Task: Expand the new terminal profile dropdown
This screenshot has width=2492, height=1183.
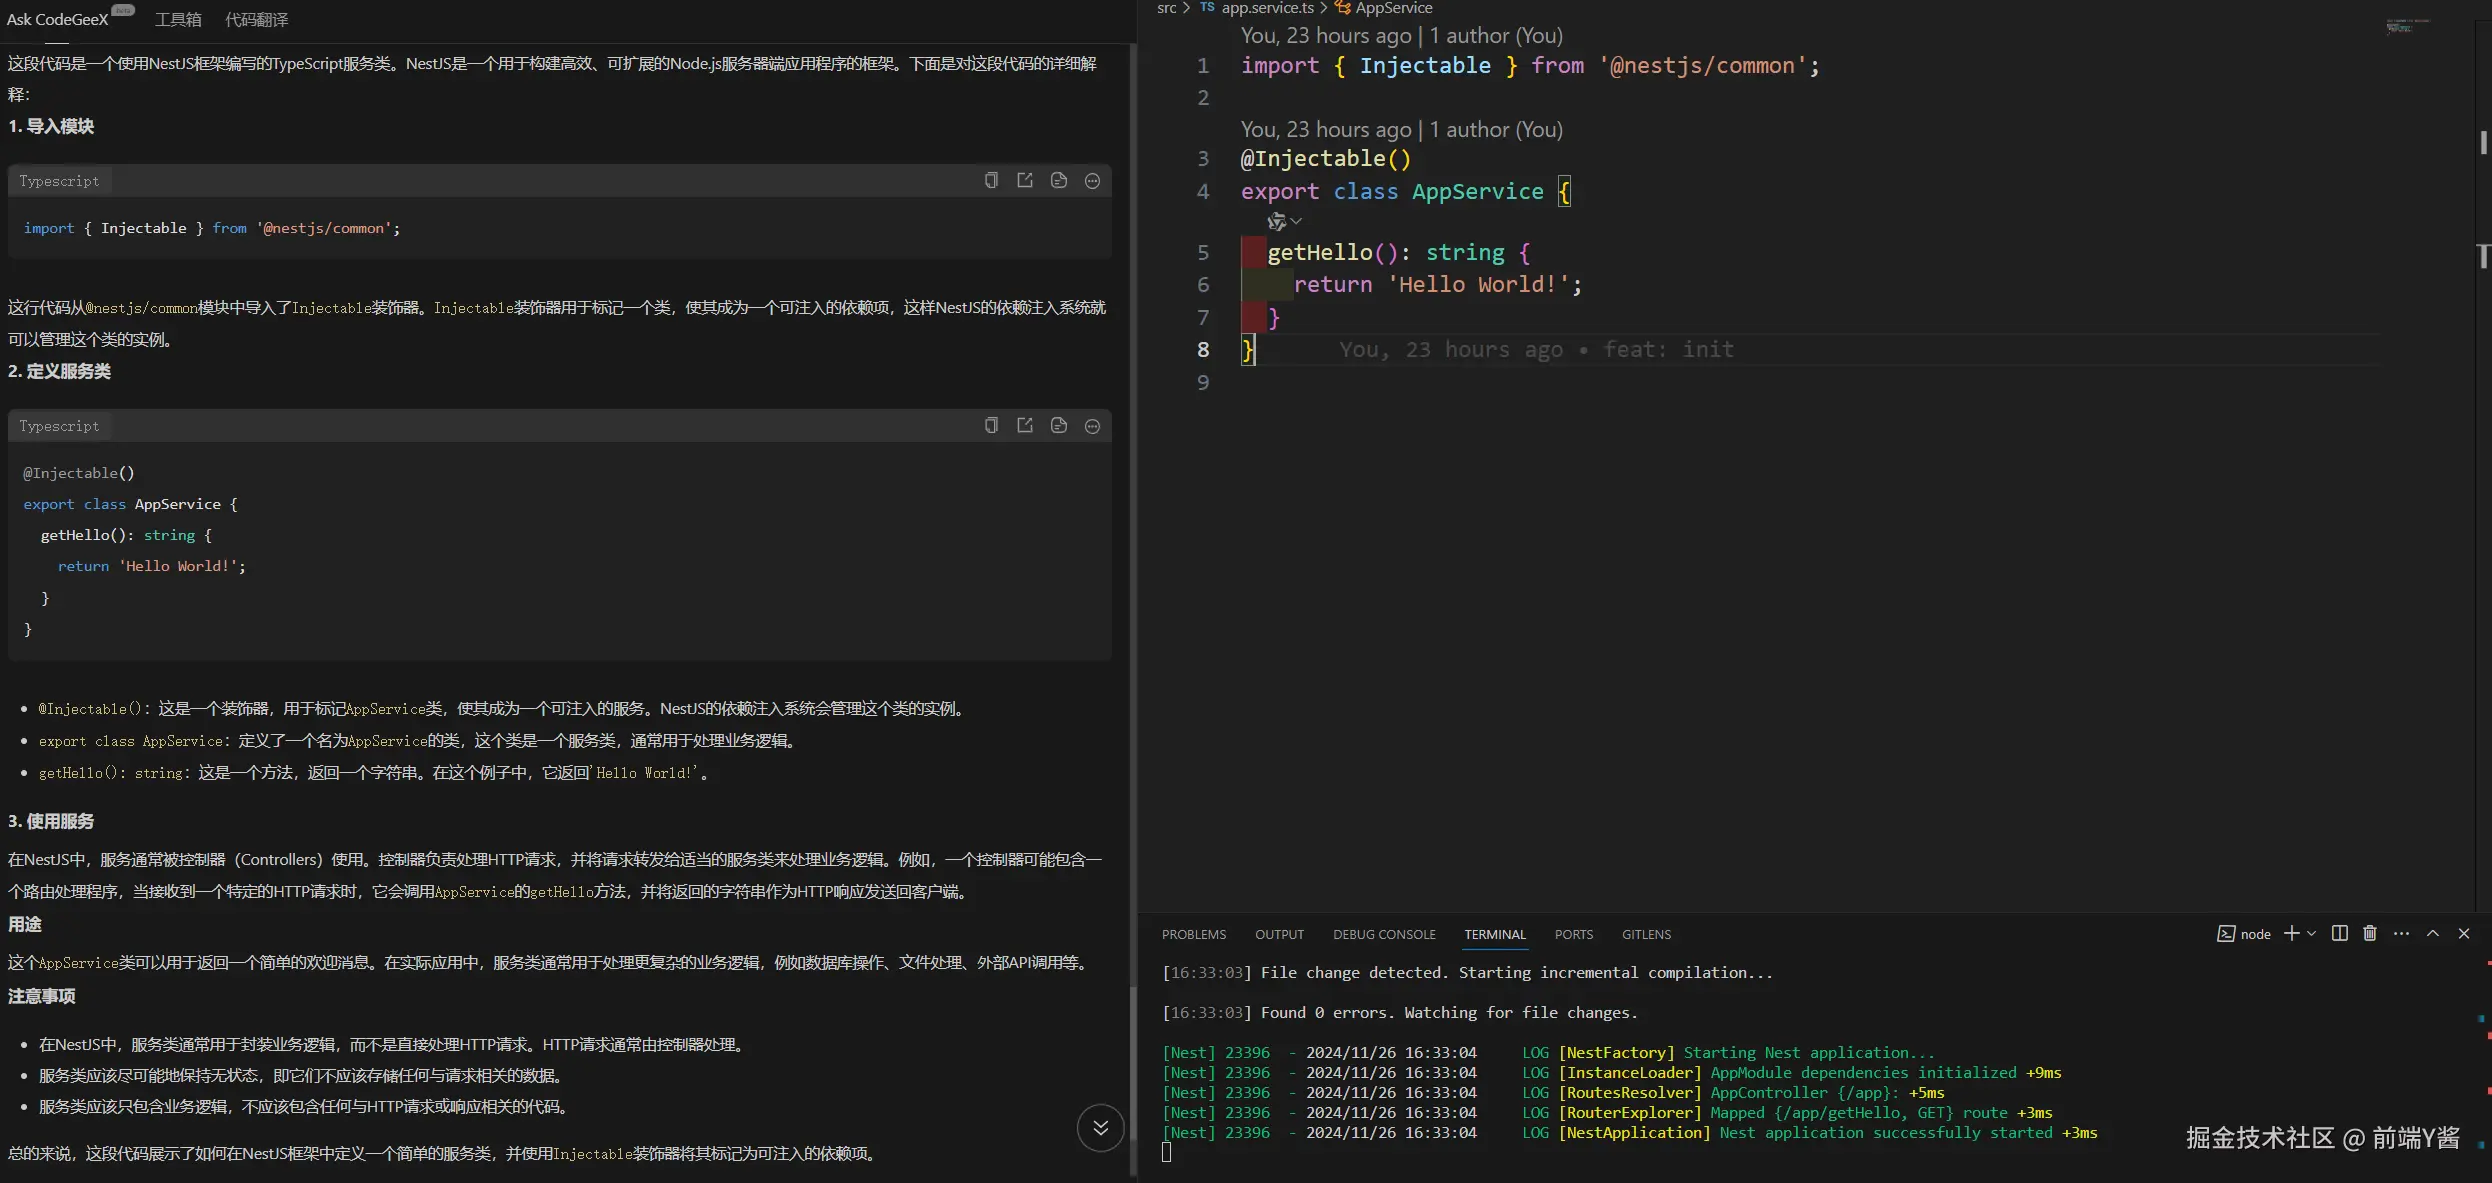Action: point(2311,934)
